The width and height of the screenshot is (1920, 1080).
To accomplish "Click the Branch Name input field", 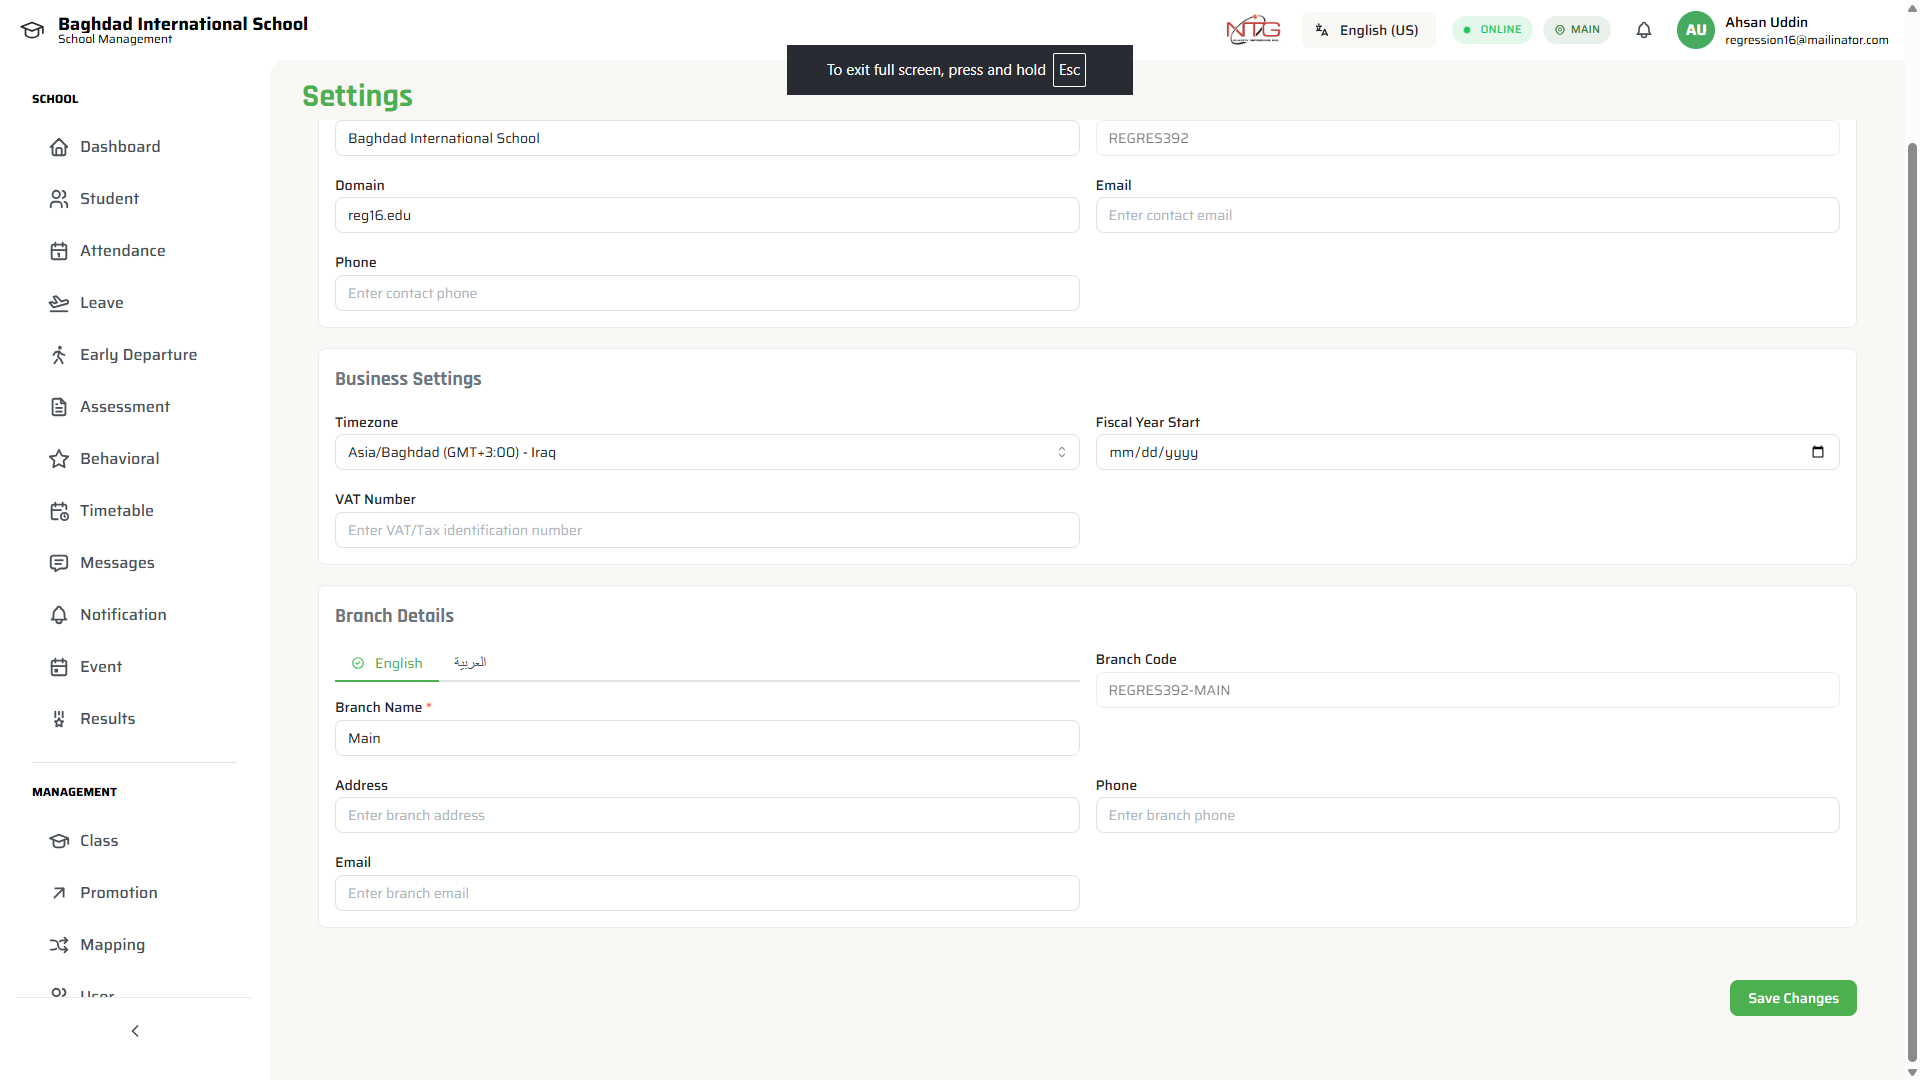I will tap(707, 738).
